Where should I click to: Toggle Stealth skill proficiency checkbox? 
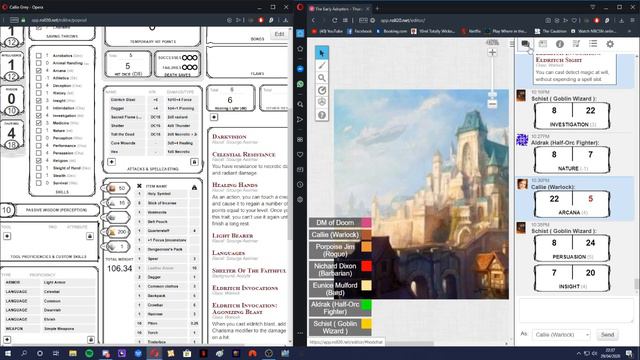(x=39, y=176)
